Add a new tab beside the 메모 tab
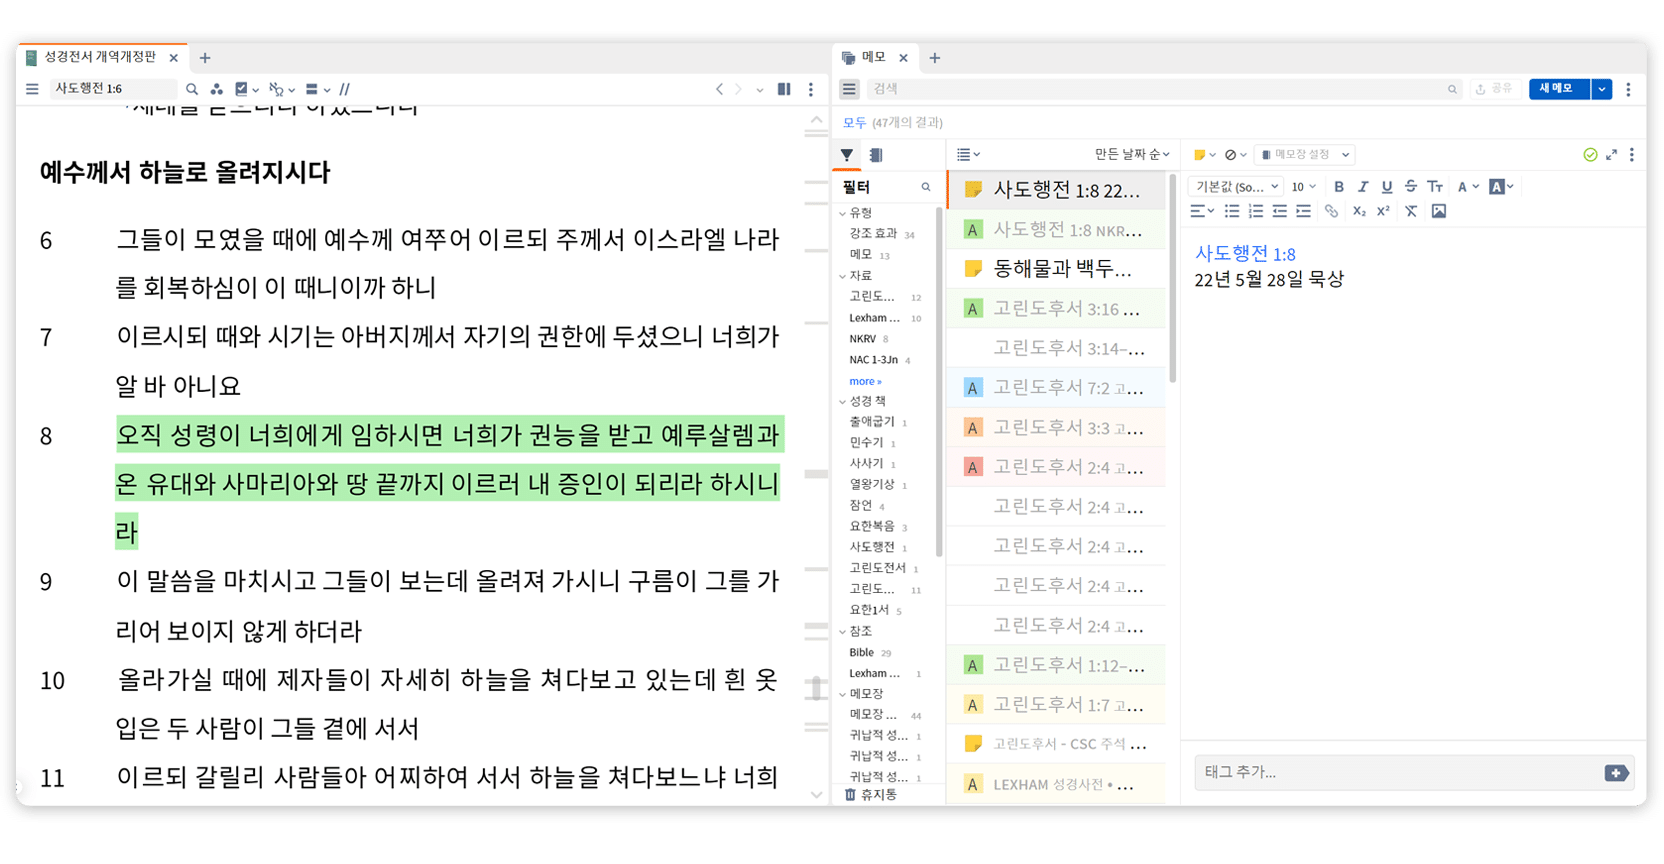 (935, 58)
